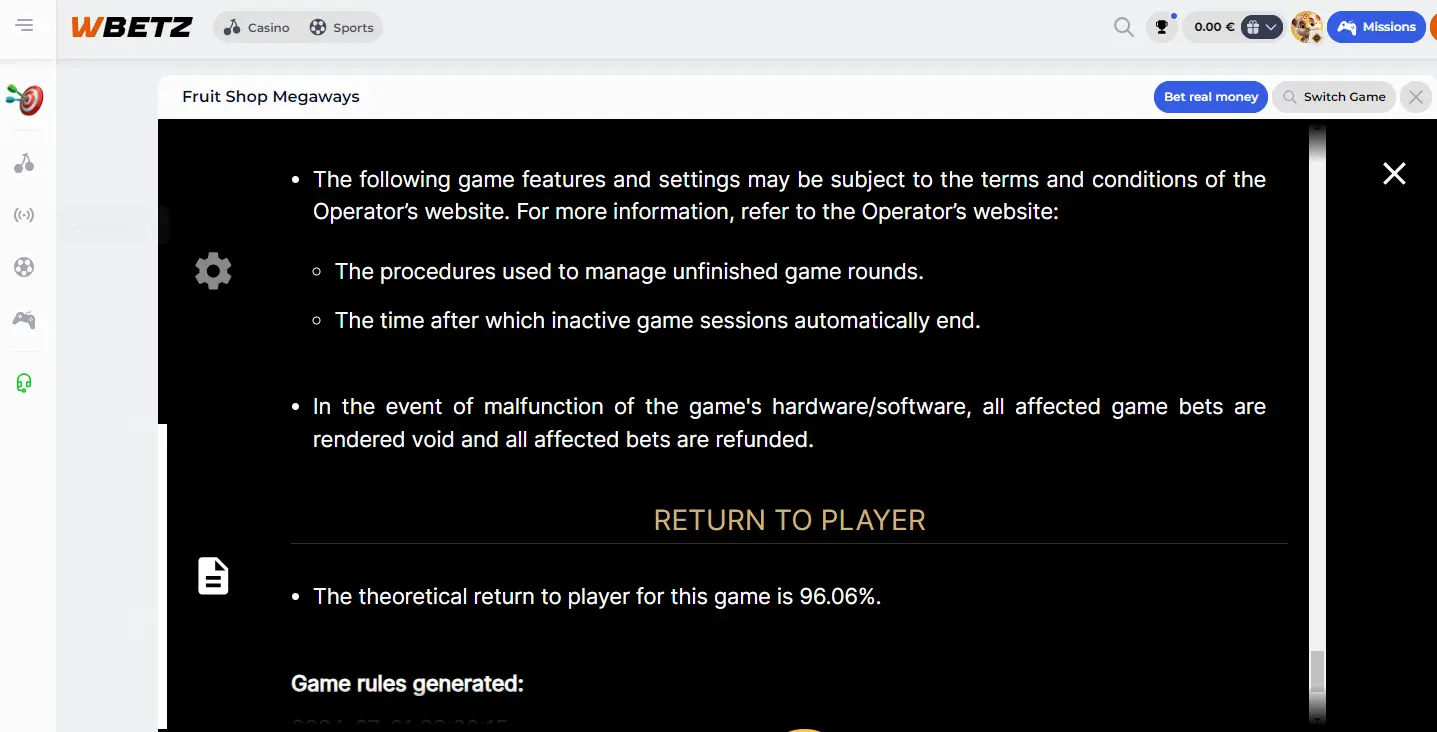
Task: Select the soccer ball sports sidebar icon
Action: point(25,267)
